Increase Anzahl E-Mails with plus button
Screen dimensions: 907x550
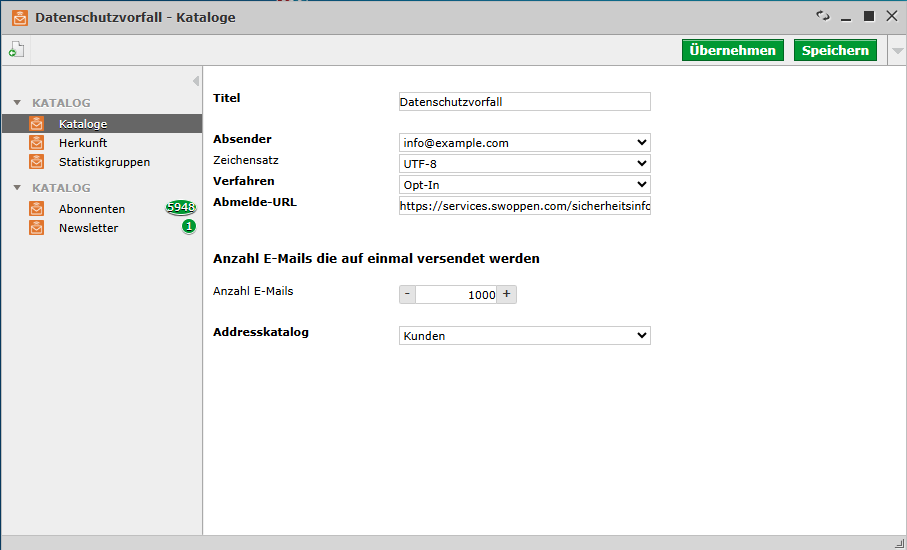506,294
